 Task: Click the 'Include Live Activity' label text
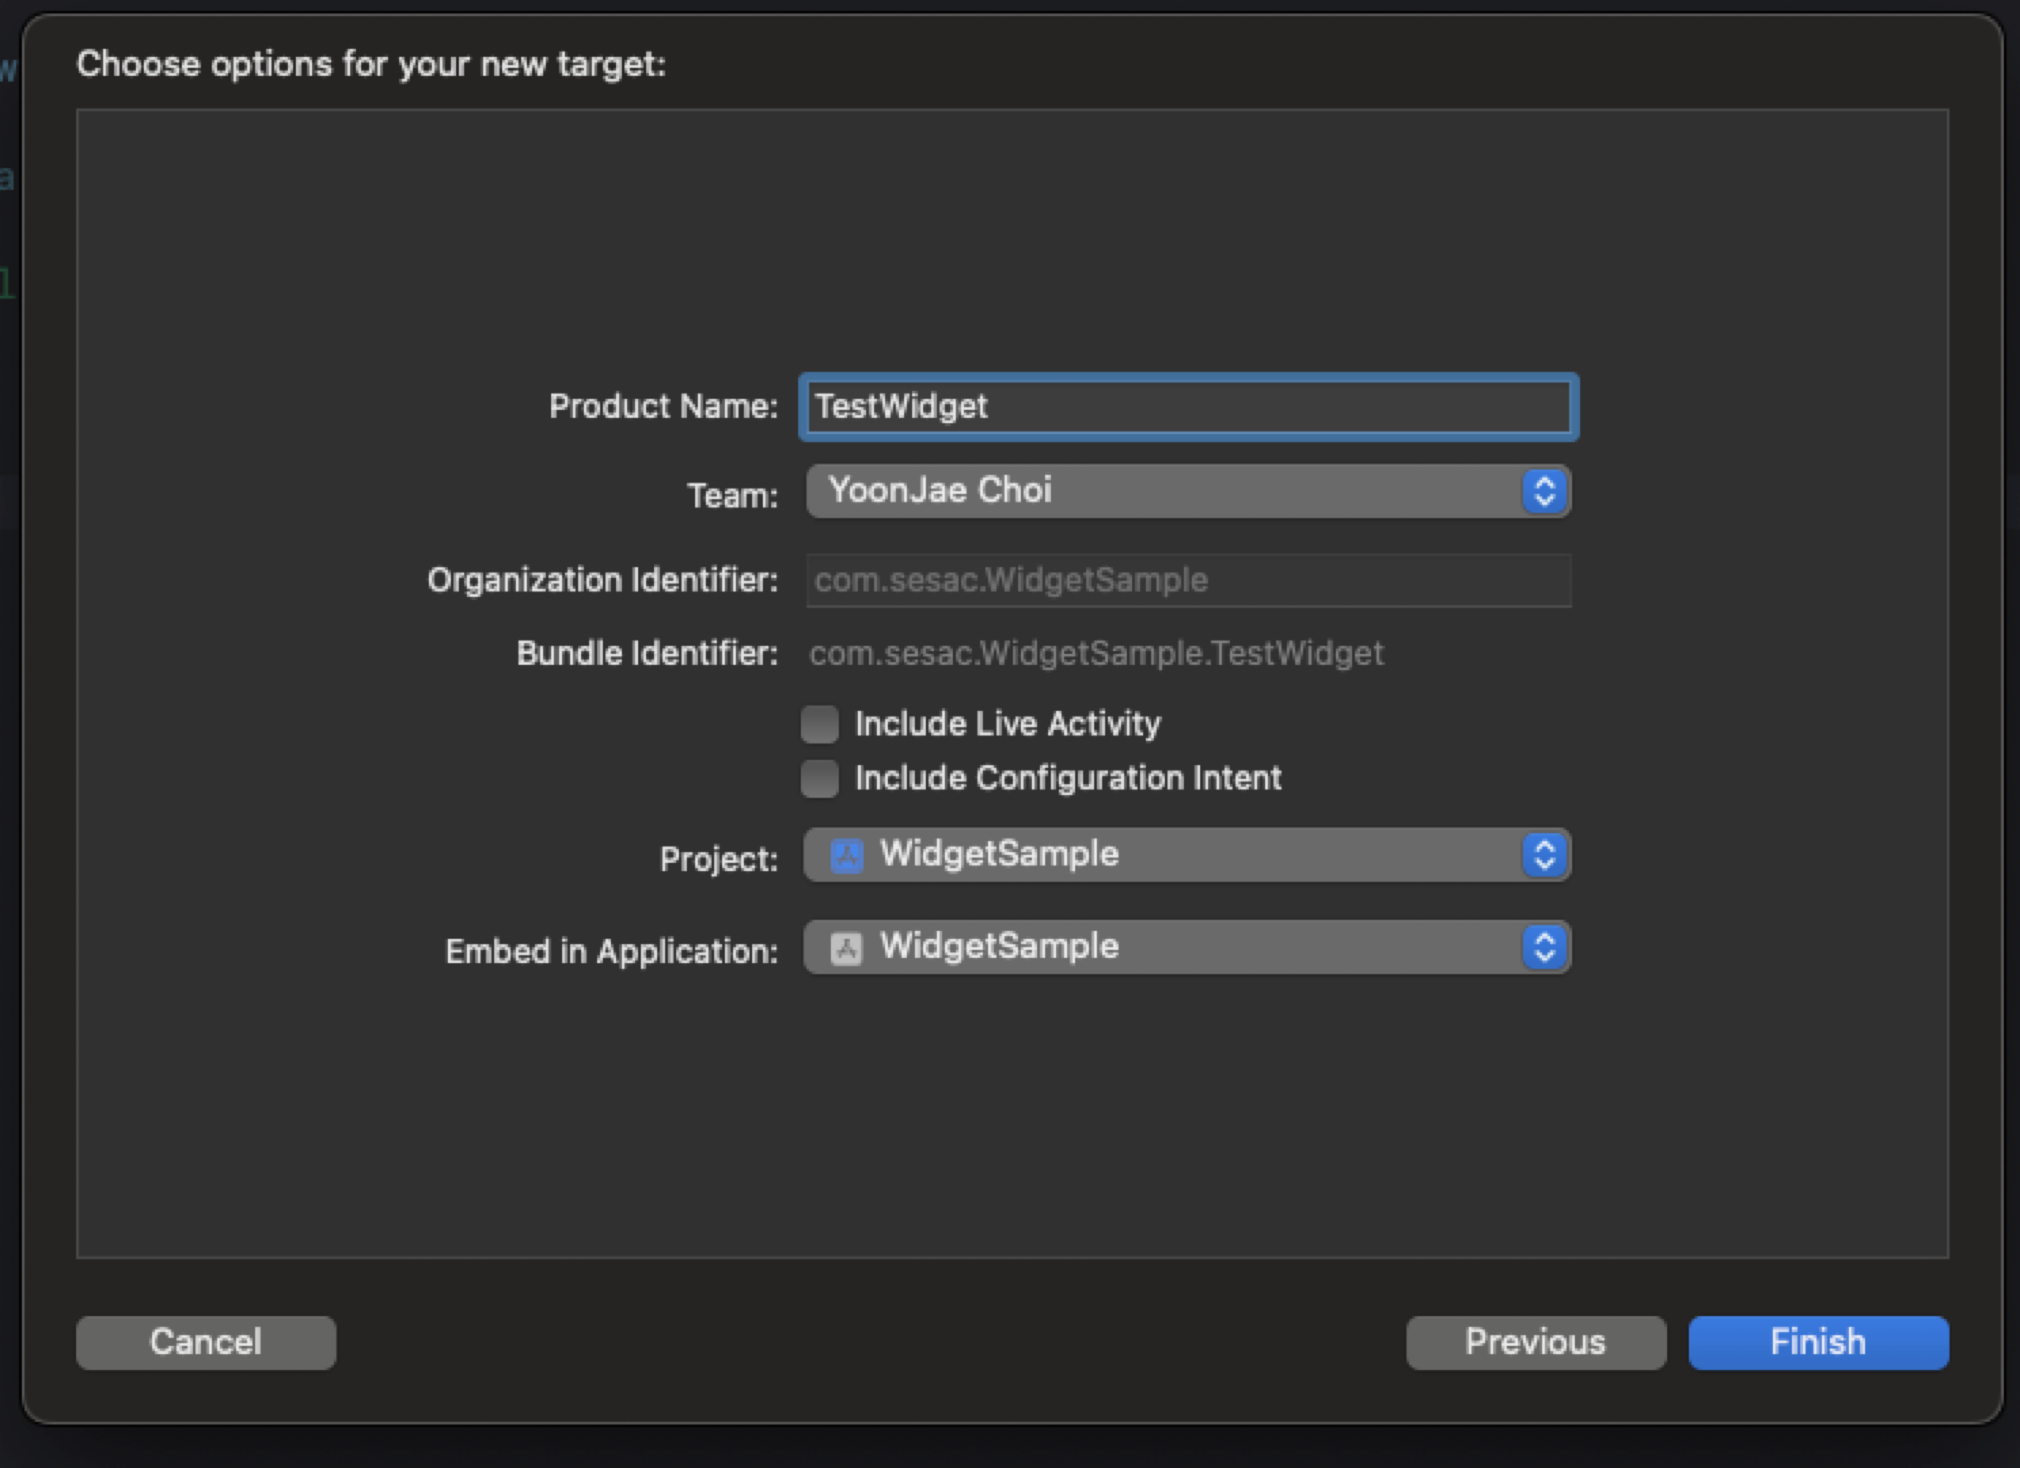(1007, 724)
